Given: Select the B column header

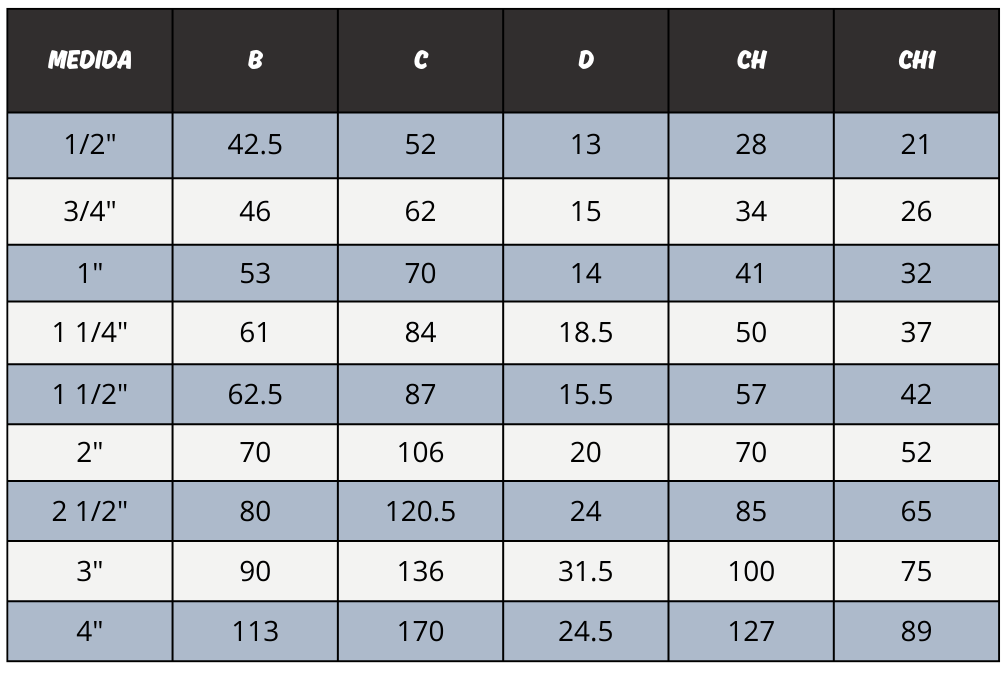Looking at the screenshot, I should click(x=255, y=60).
